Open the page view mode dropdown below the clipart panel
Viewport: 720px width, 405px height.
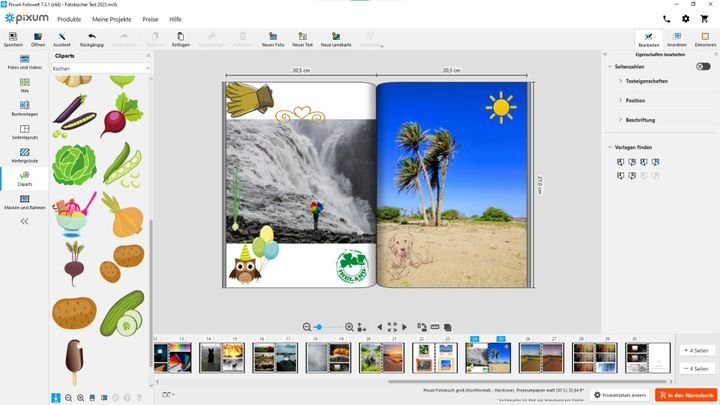[x=169, y=394]
